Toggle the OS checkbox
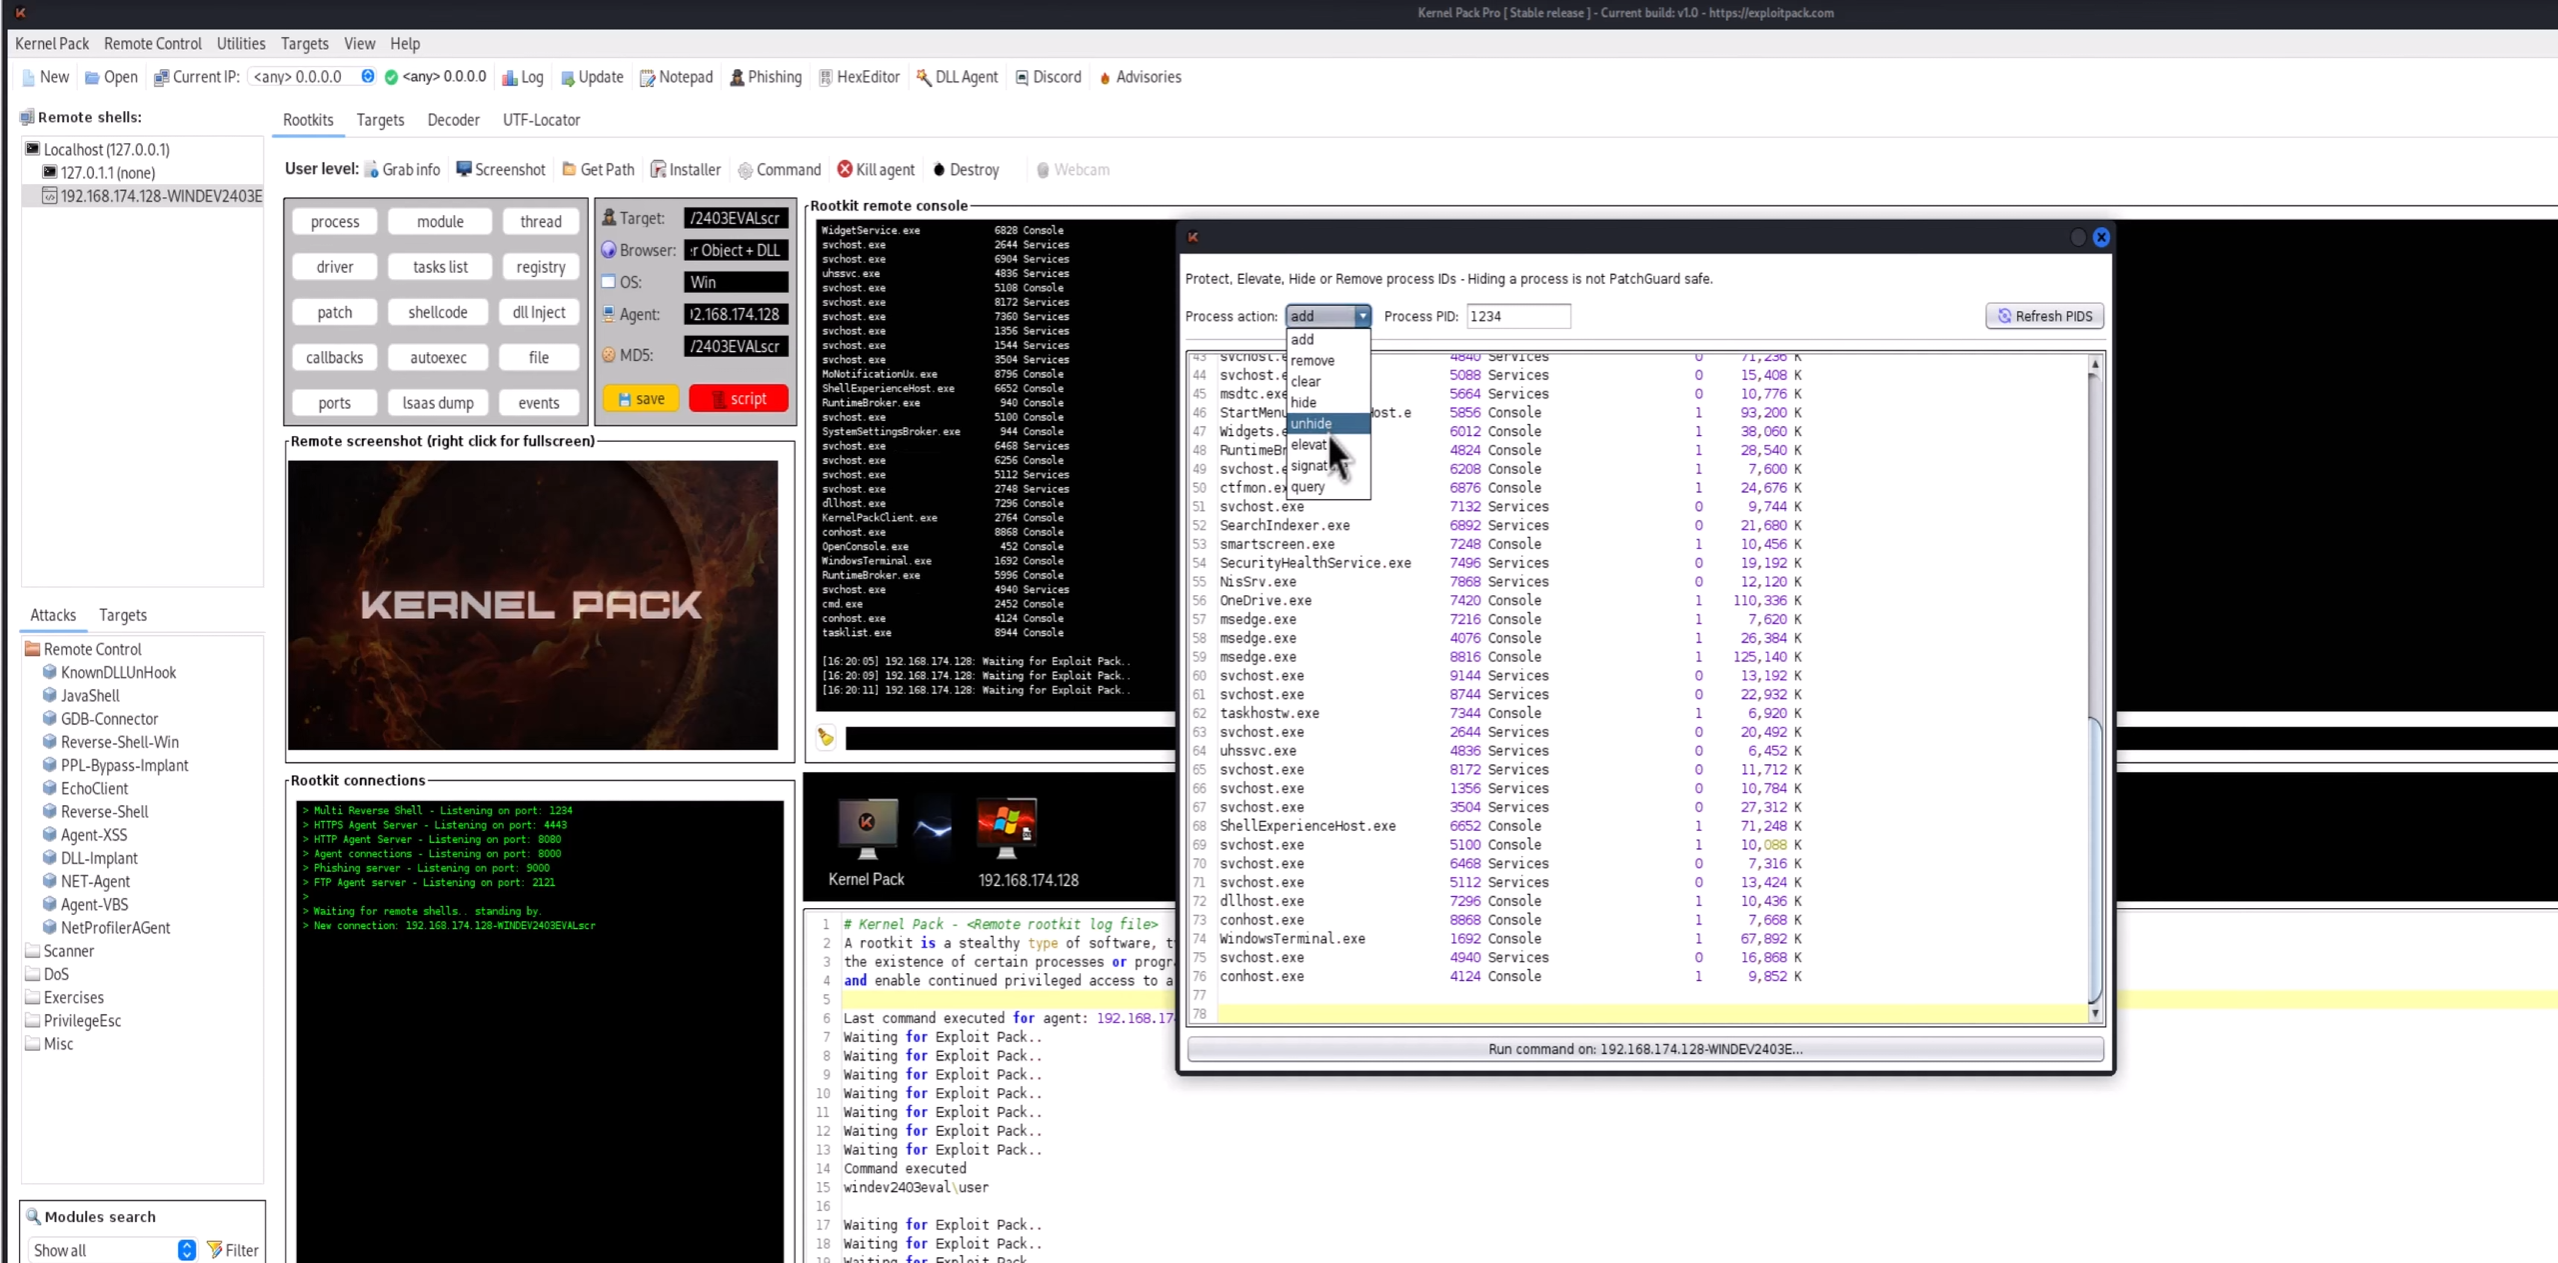 [608, 282]
